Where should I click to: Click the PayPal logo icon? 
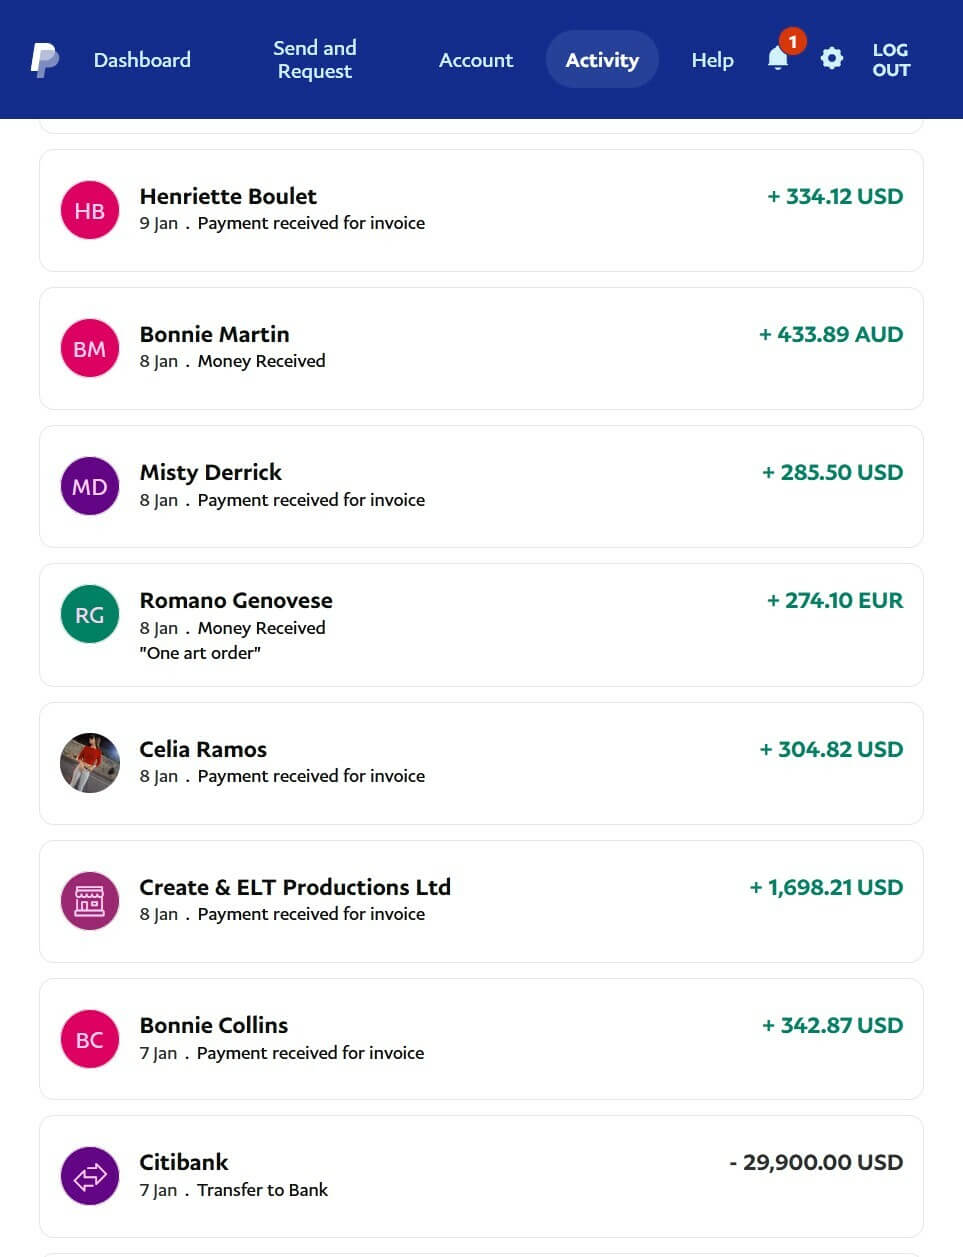(x=44, y=60)
